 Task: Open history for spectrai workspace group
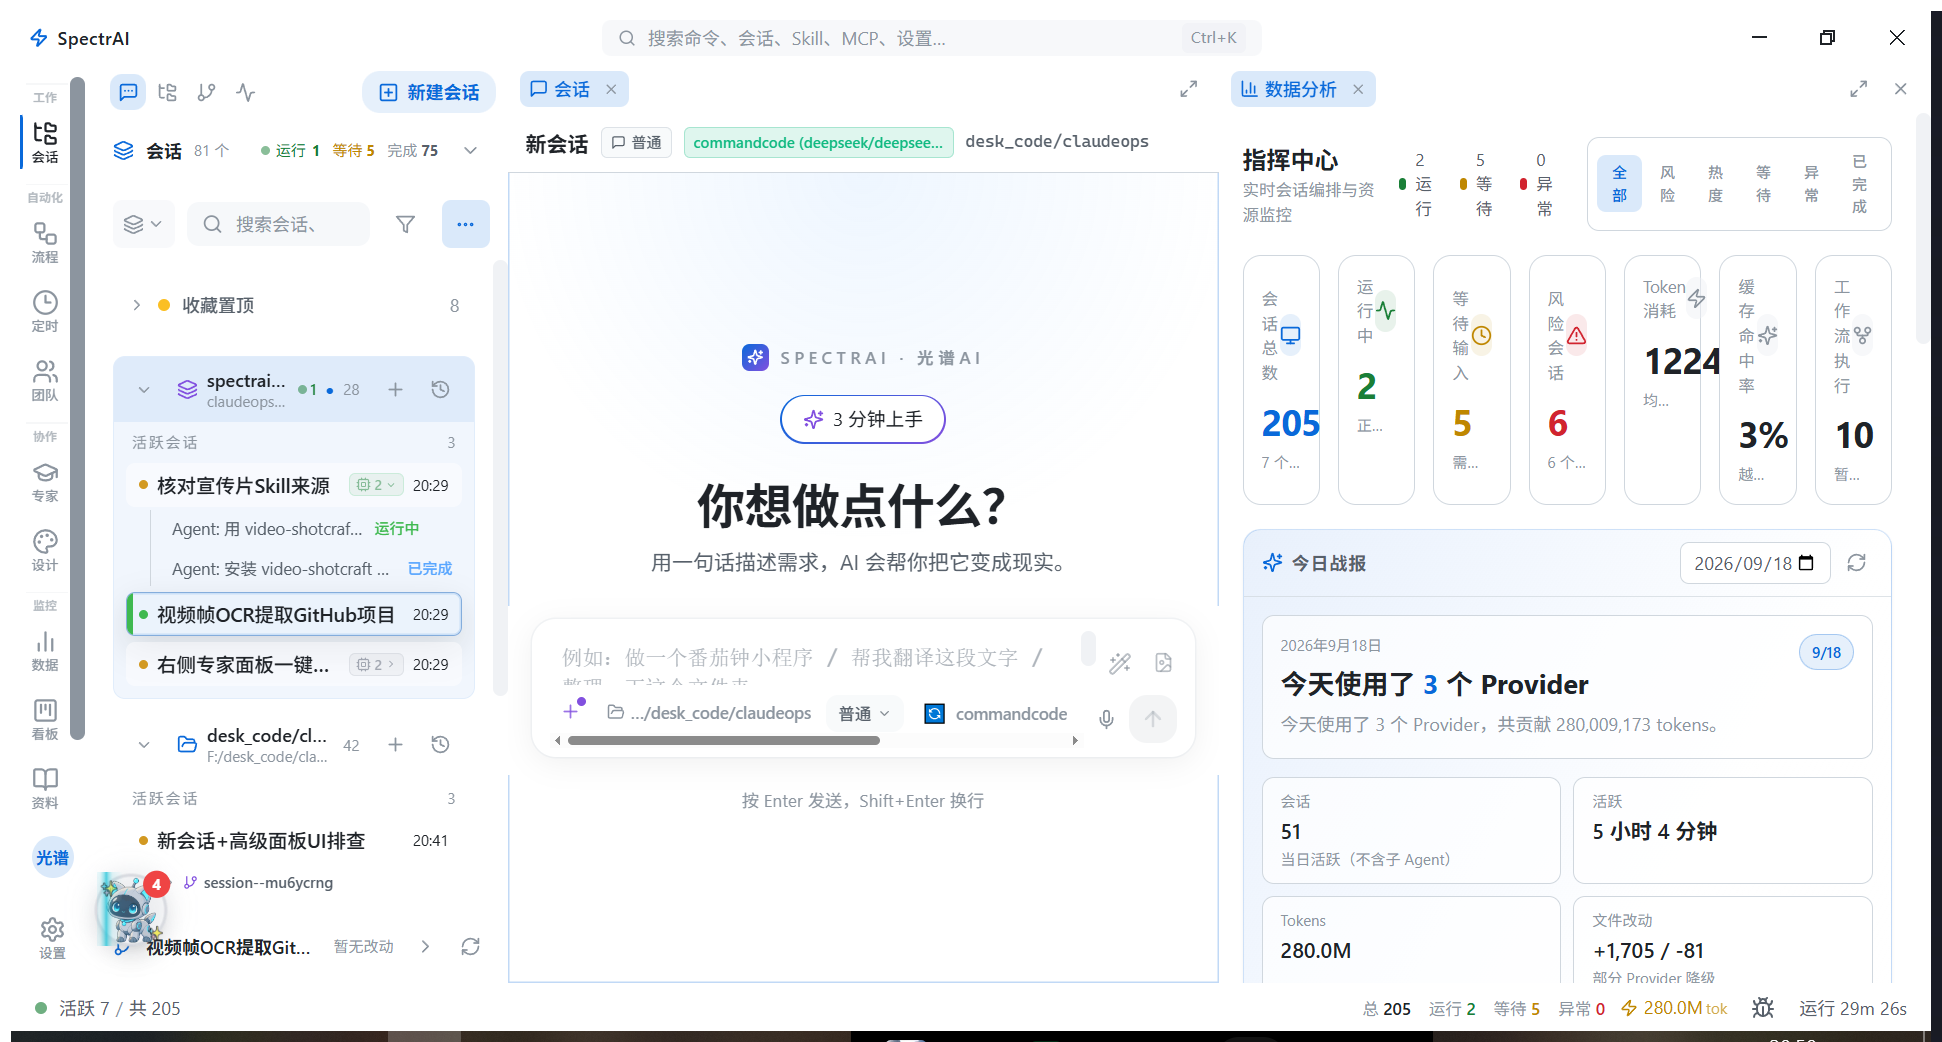point(440,389)
